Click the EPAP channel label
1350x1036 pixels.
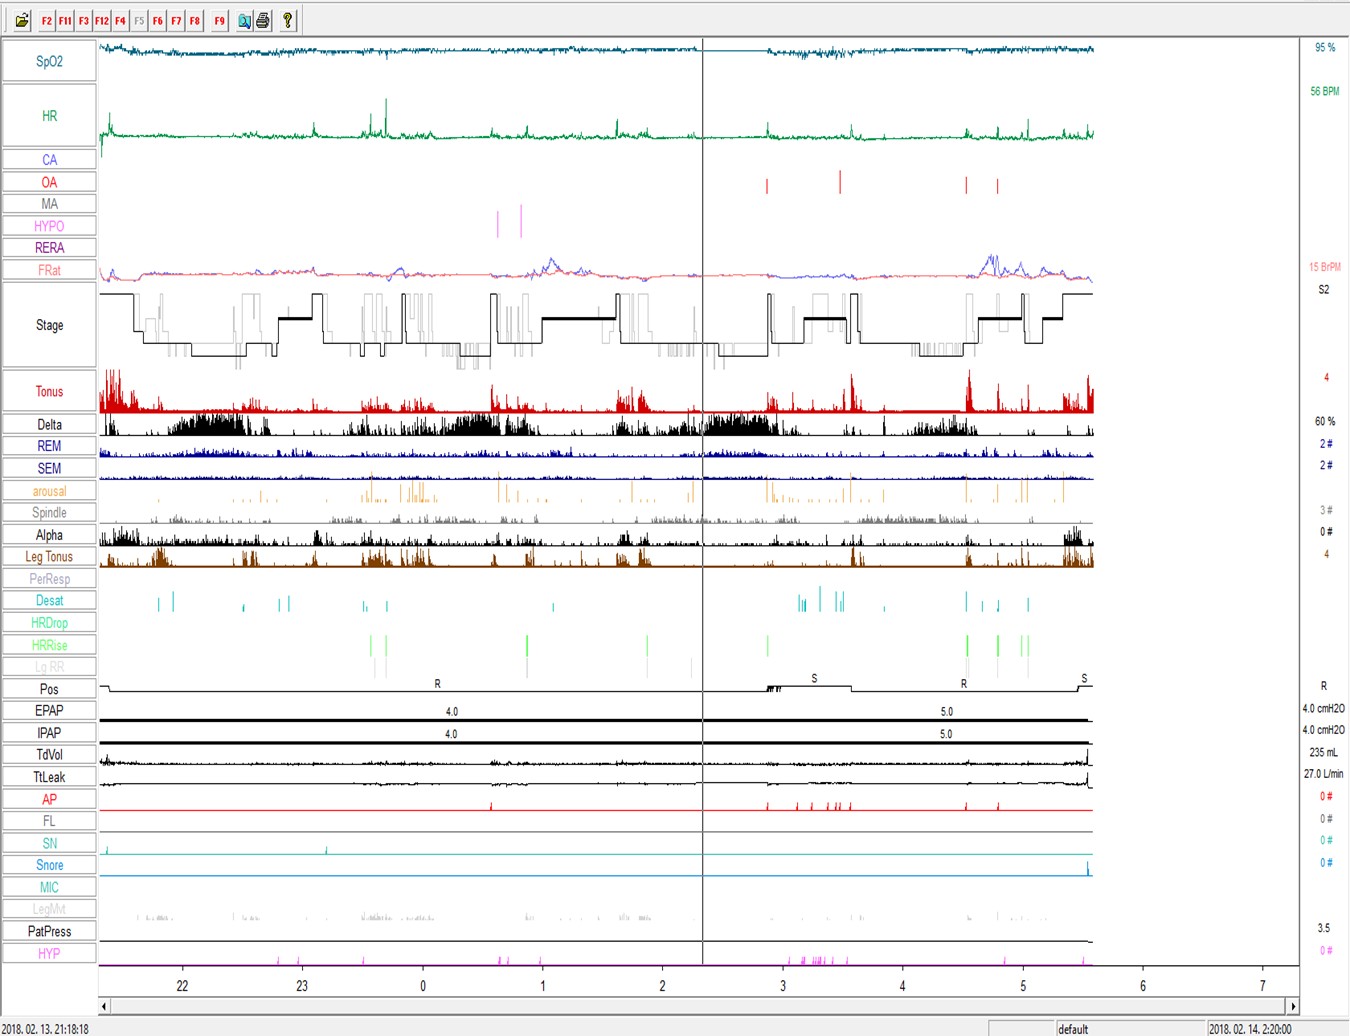[49, 711]
